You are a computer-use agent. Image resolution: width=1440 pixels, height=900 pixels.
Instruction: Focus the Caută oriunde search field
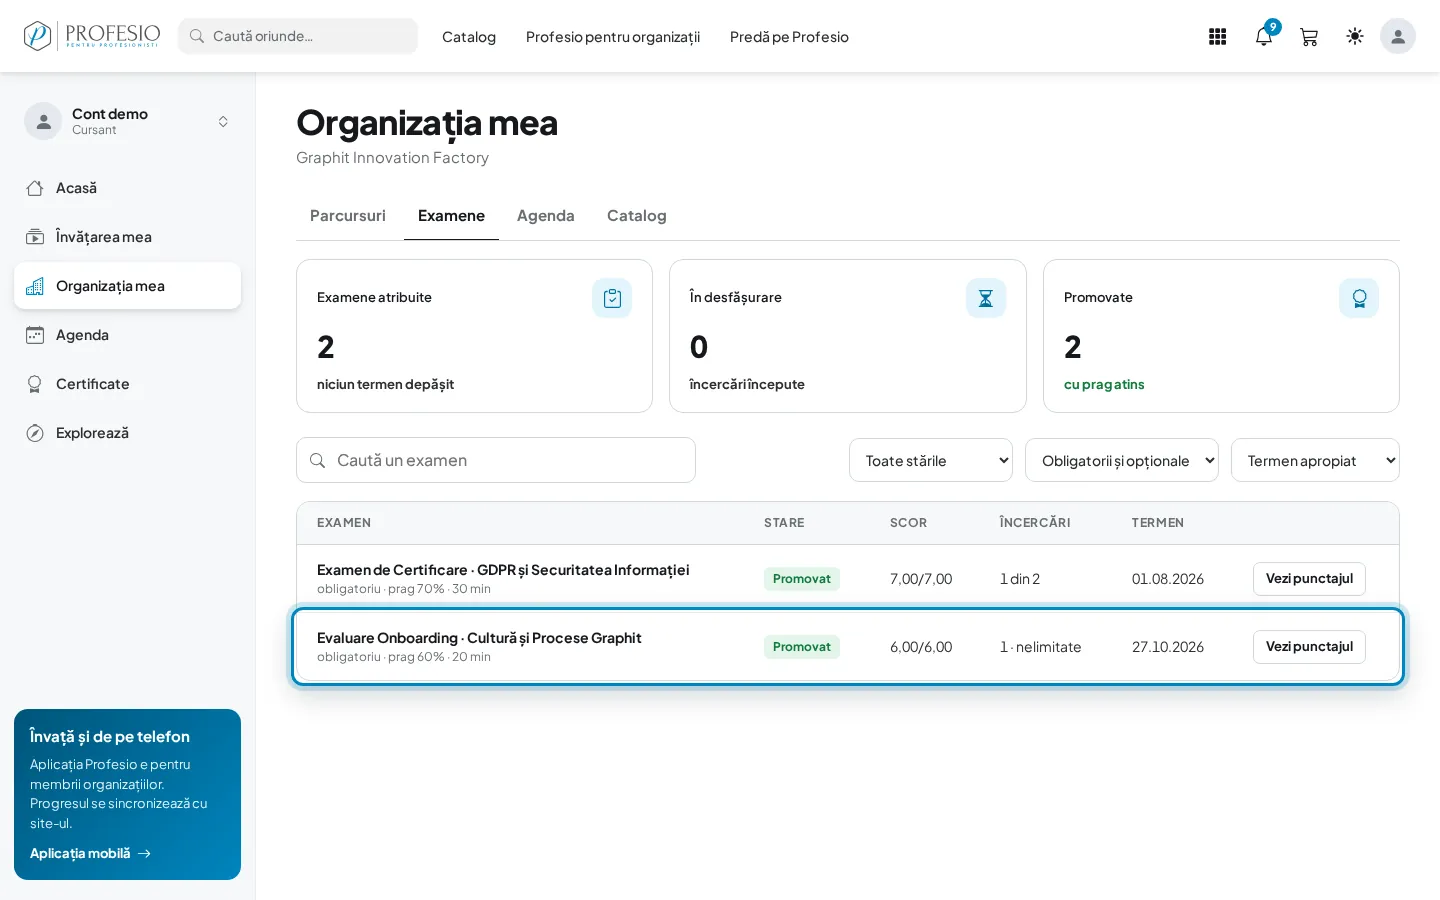click(x=298, y=36)
